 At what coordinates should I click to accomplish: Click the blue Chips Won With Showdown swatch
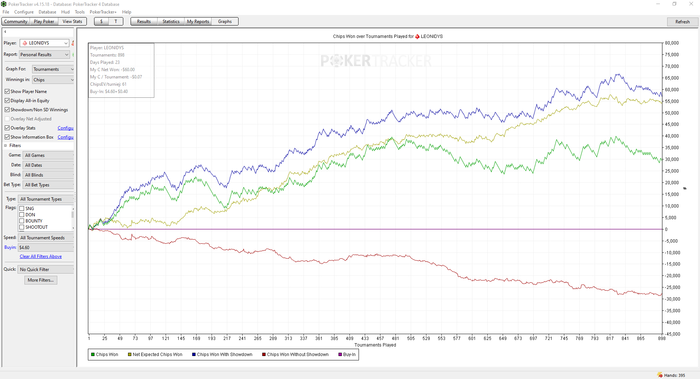(194, 354)
